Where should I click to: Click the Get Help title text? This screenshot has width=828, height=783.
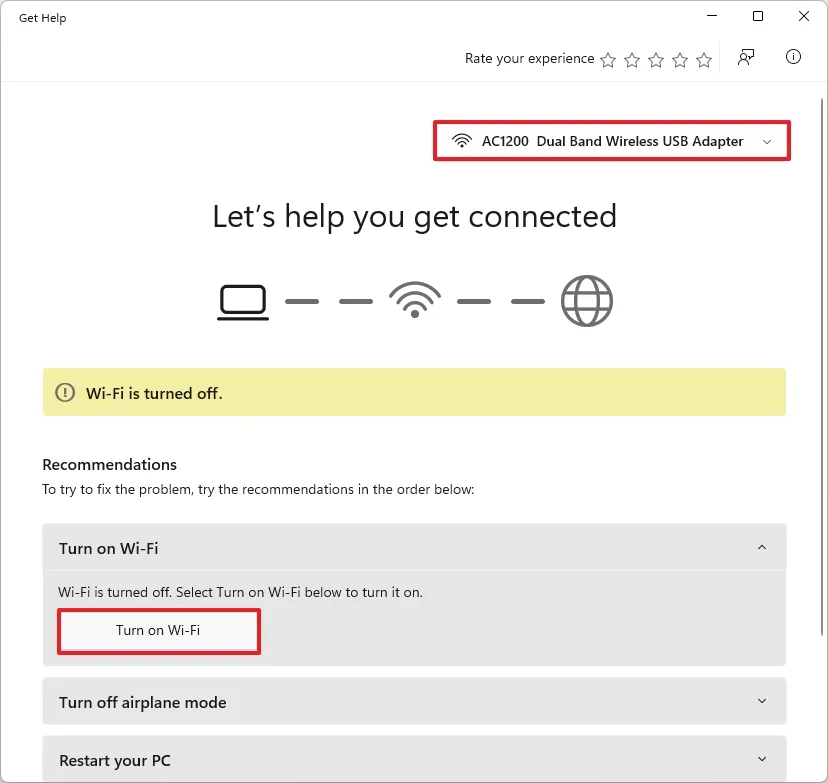pyautogui.click(x=42, y=17)
